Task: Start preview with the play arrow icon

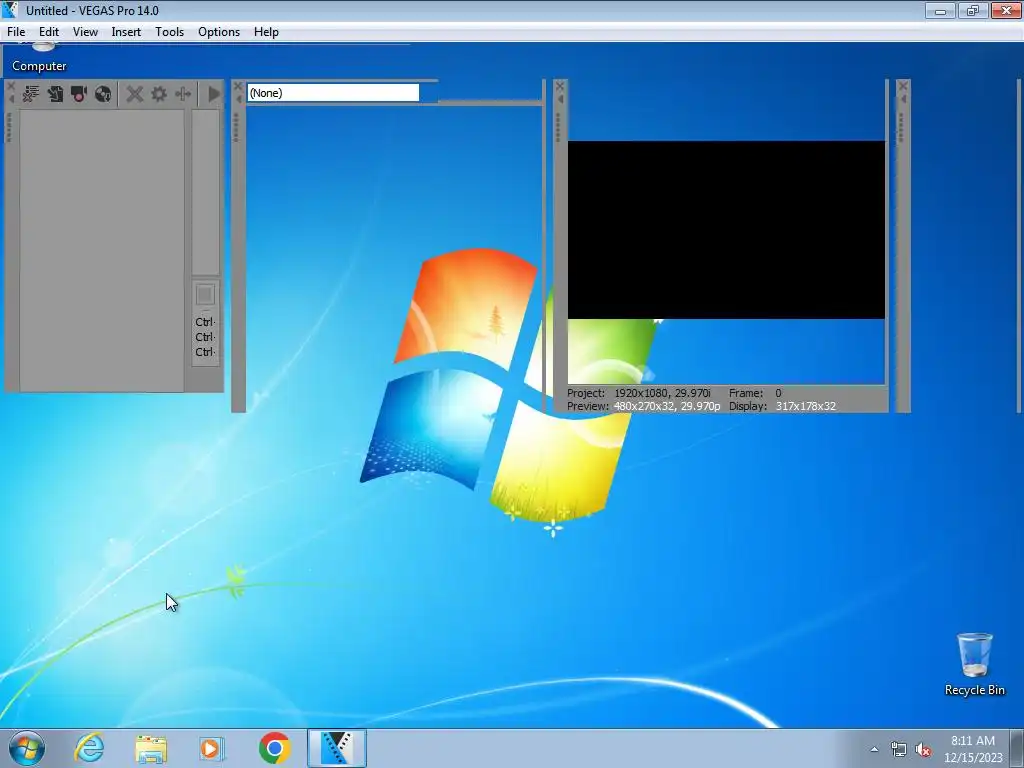Action: click(214, 94)
